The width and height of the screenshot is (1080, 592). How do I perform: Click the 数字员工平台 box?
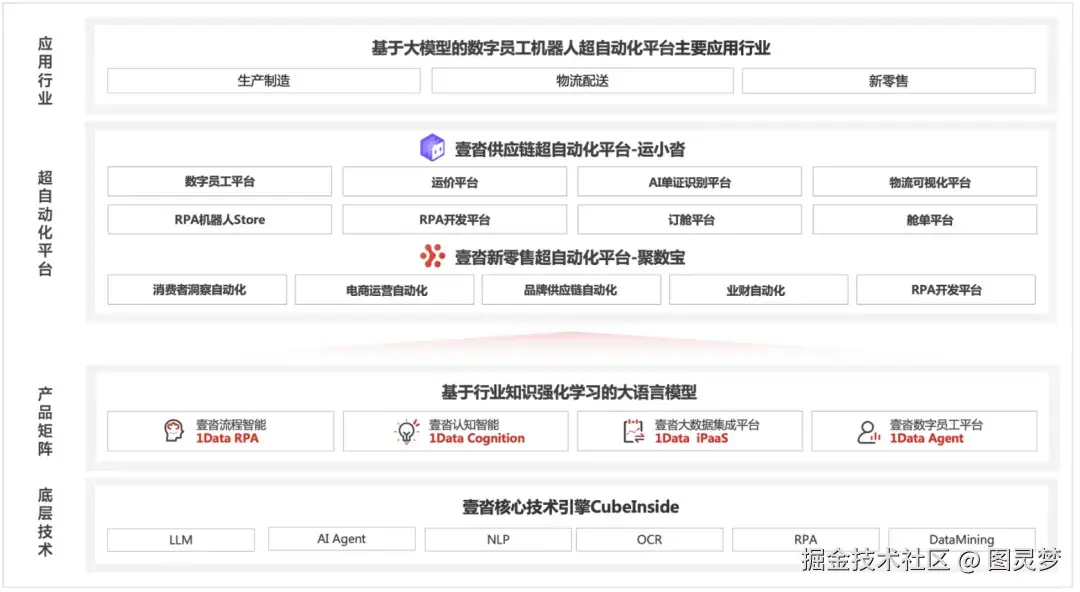coord(218,181)
